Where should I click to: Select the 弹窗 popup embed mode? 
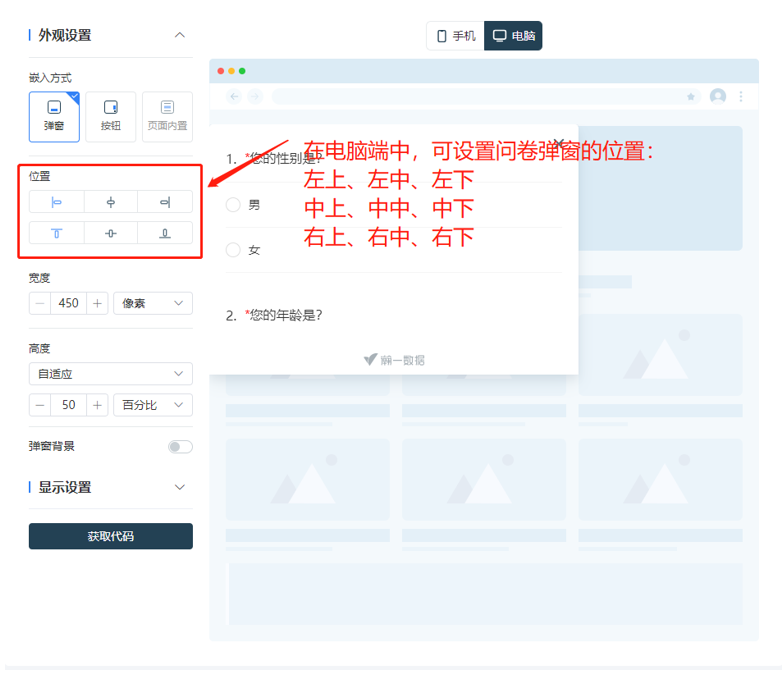(x=54, y=117)
